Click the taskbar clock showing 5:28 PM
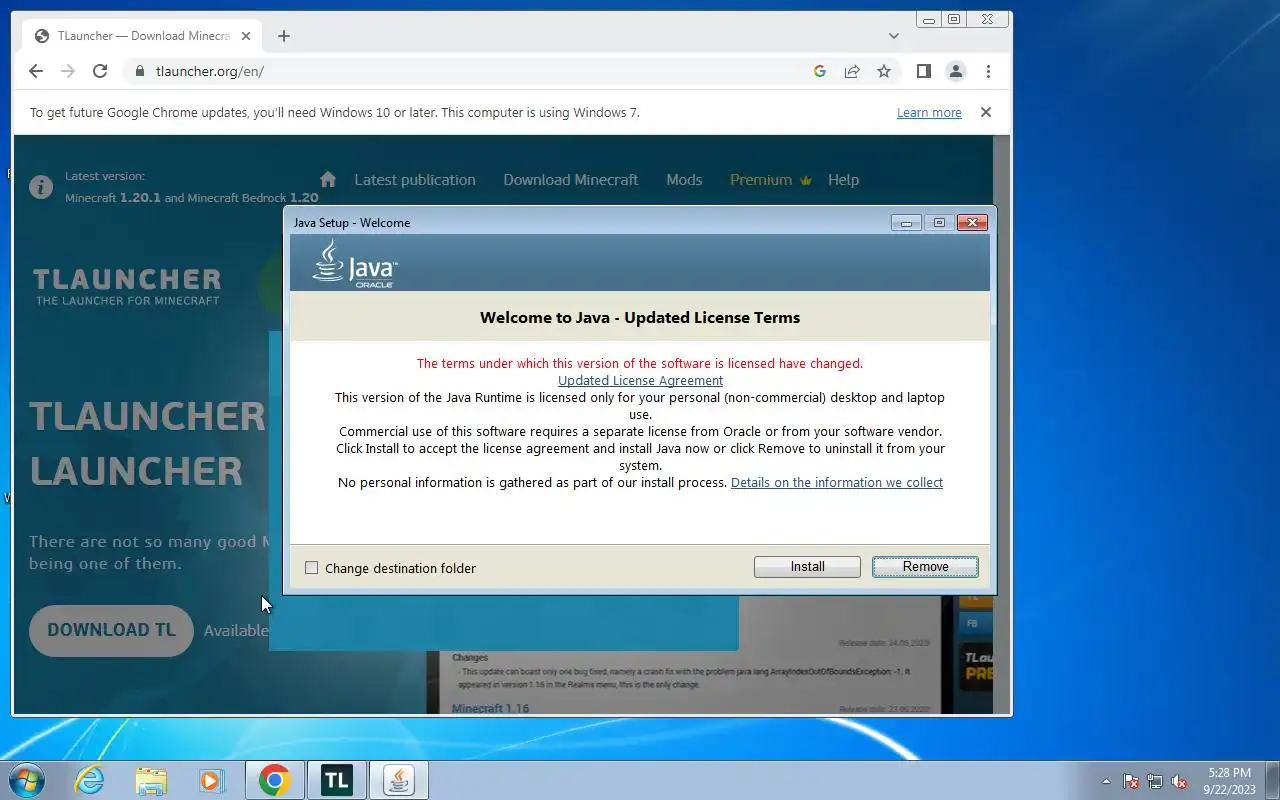This screenshot has height=800, width=1280. coord(1229,781)
